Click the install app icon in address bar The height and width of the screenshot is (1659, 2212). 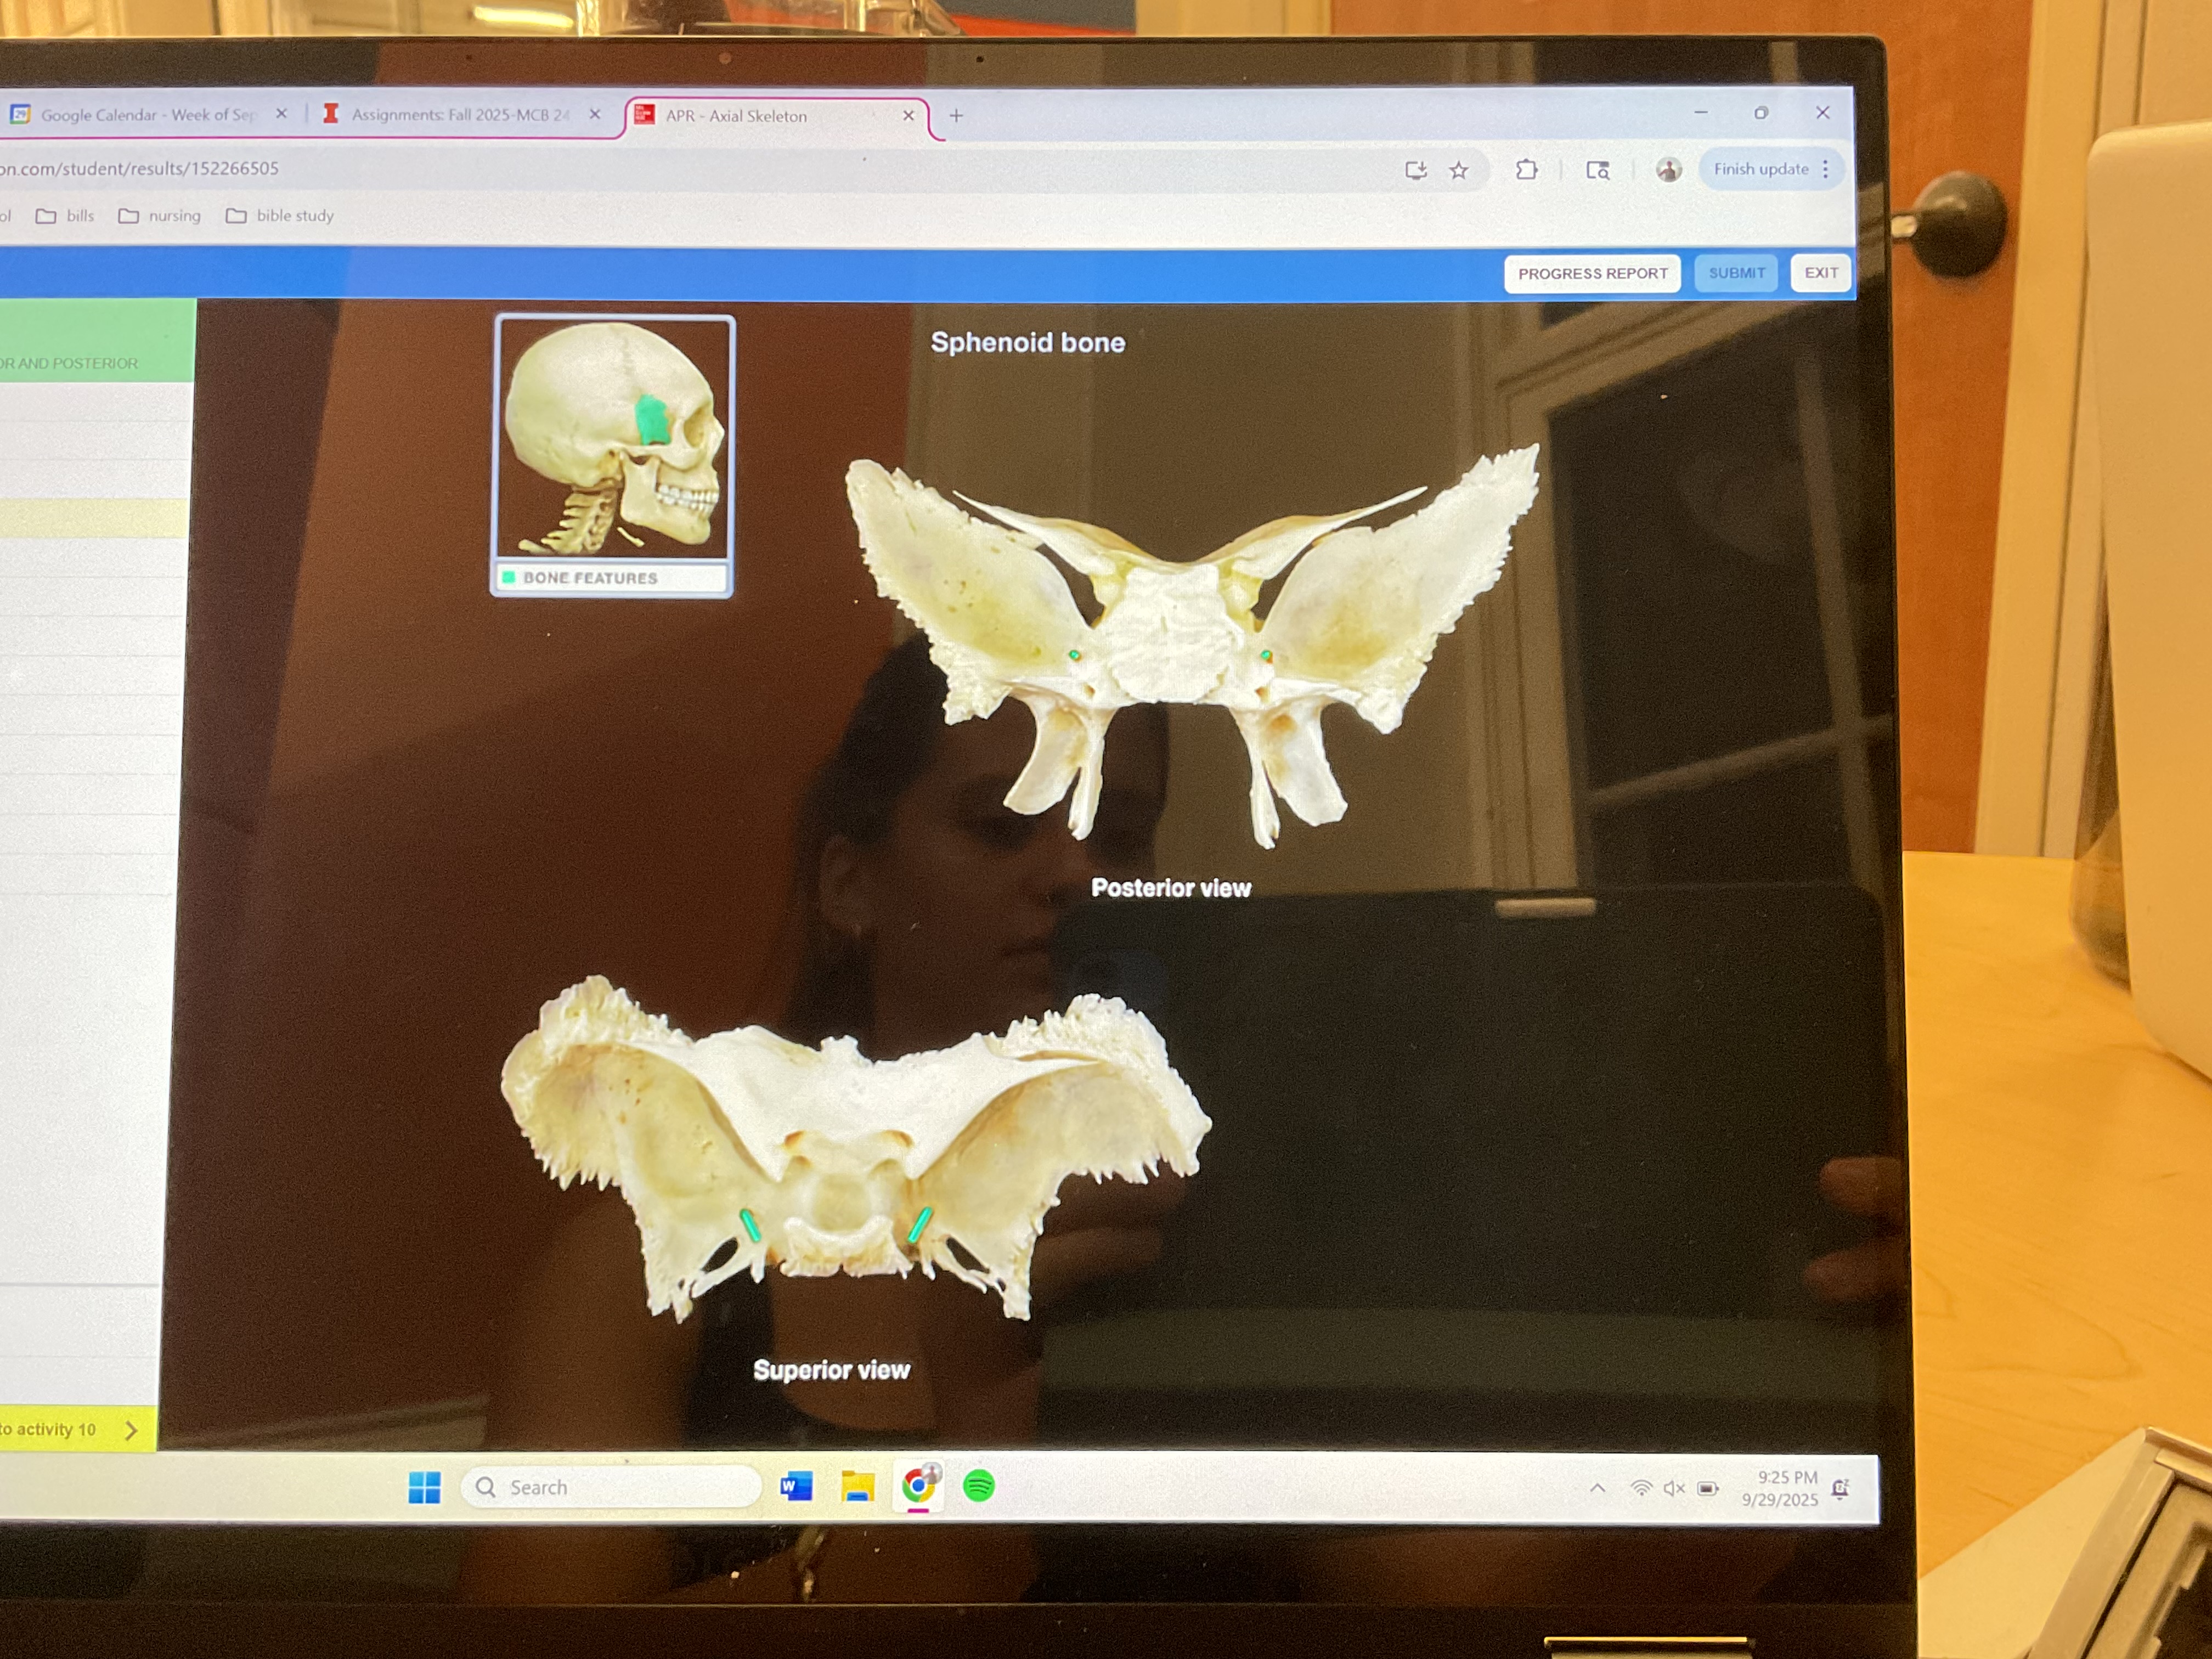1415,171
